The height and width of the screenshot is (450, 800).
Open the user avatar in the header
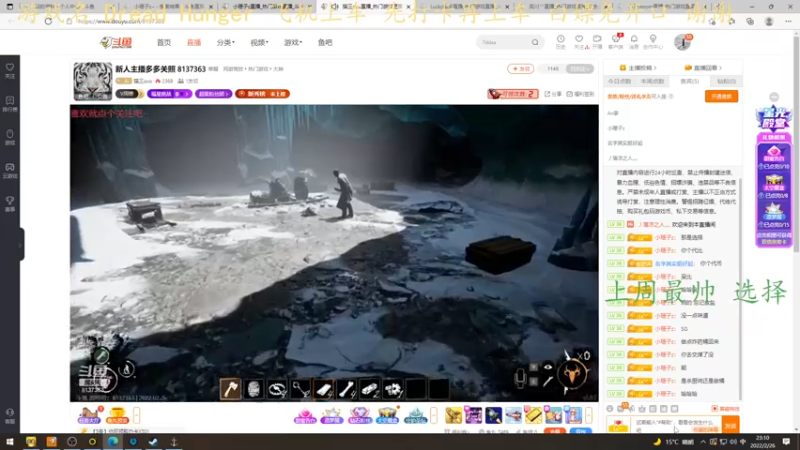tap(682, 42)
